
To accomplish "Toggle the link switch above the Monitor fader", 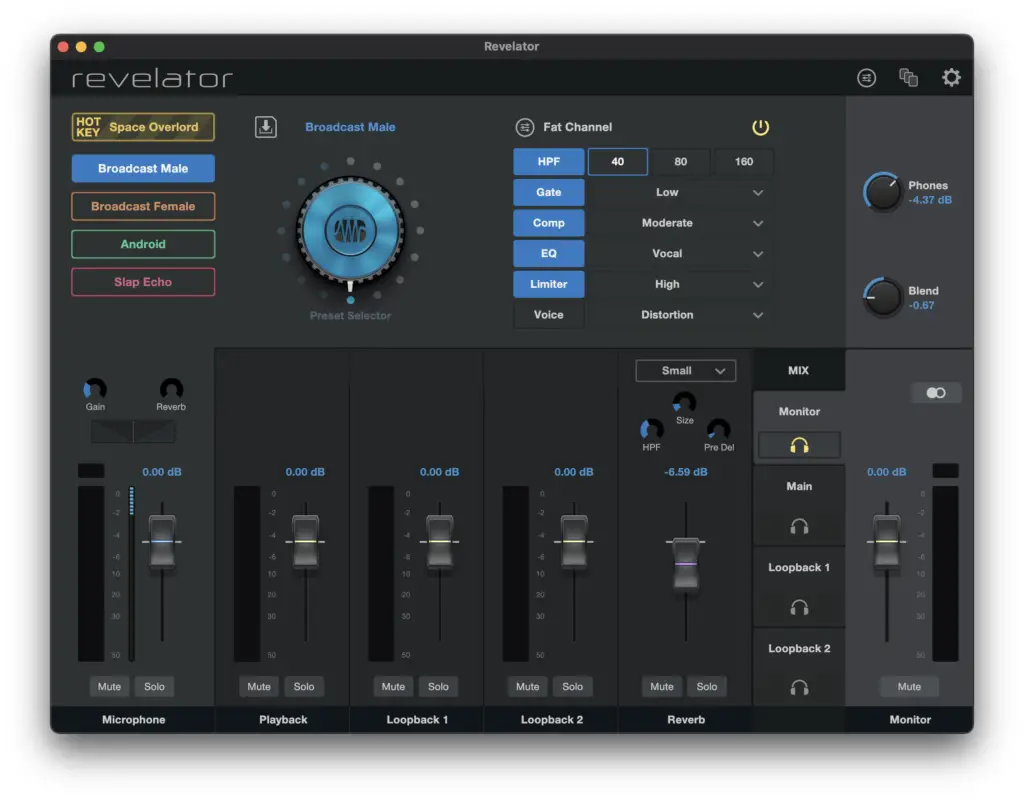I will [x=936, y=392].
